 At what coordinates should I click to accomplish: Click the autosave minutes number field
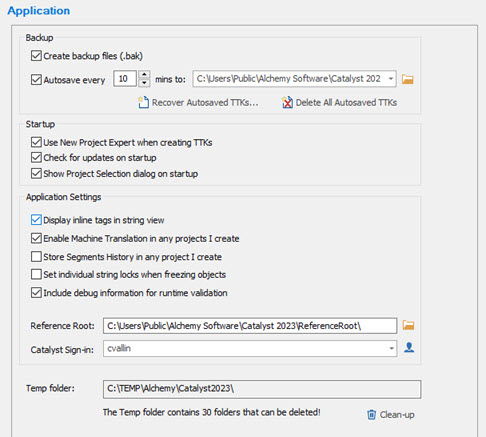tap(125, 79)
